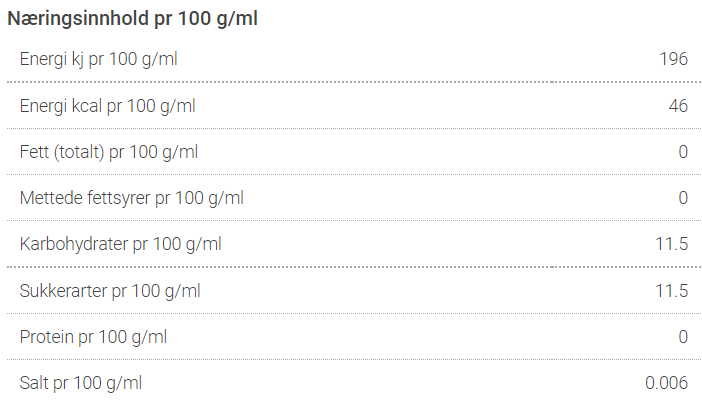
Task: Select the Karbohydrater pr 100 g/ml label
Action: [x=120, y=244]
